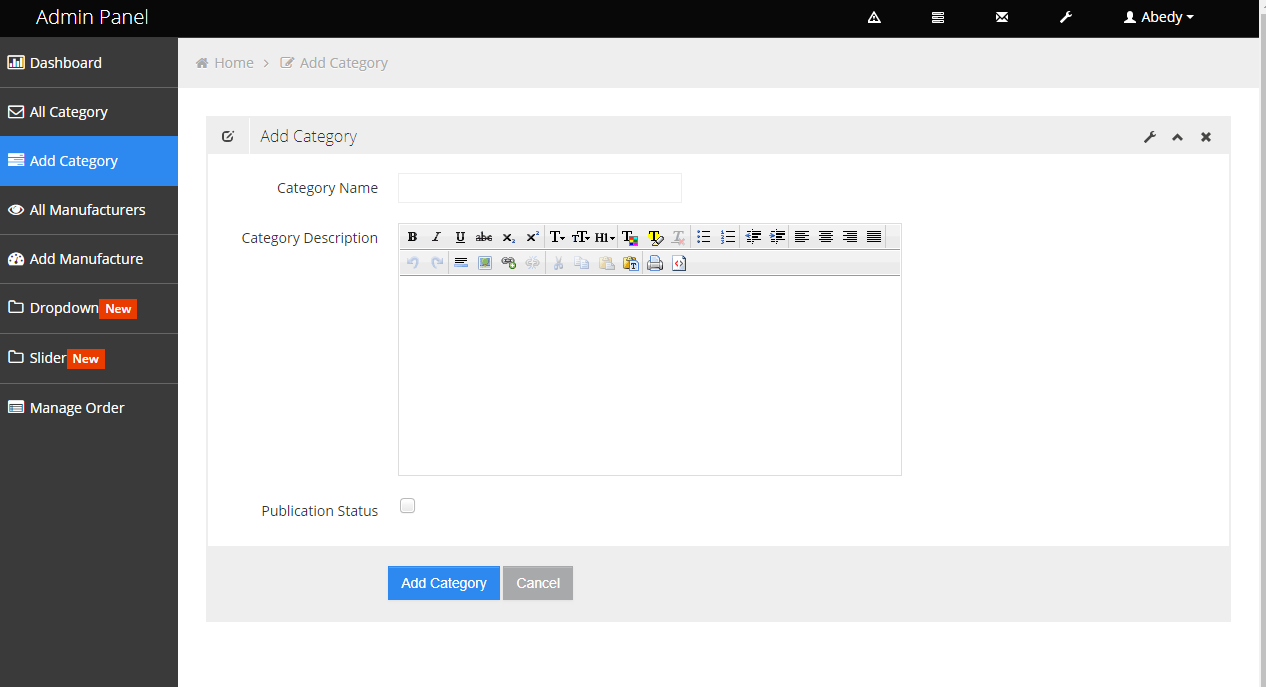The image size is (1266, 687).
Task: Apply superscript formatting in editor
Action: tap(532, 237)
